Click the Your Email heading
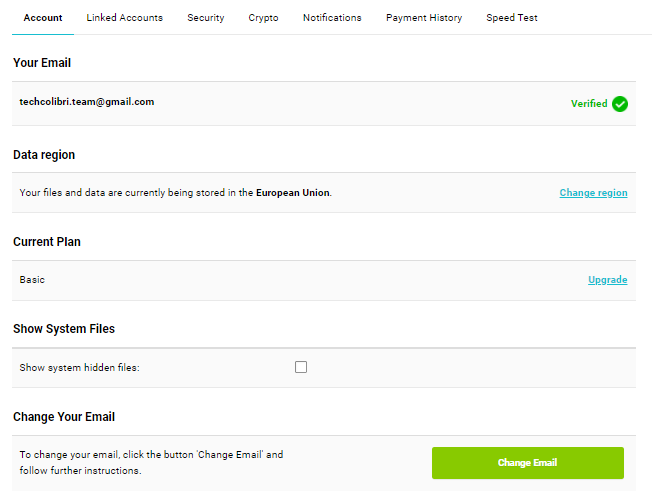 42,63
